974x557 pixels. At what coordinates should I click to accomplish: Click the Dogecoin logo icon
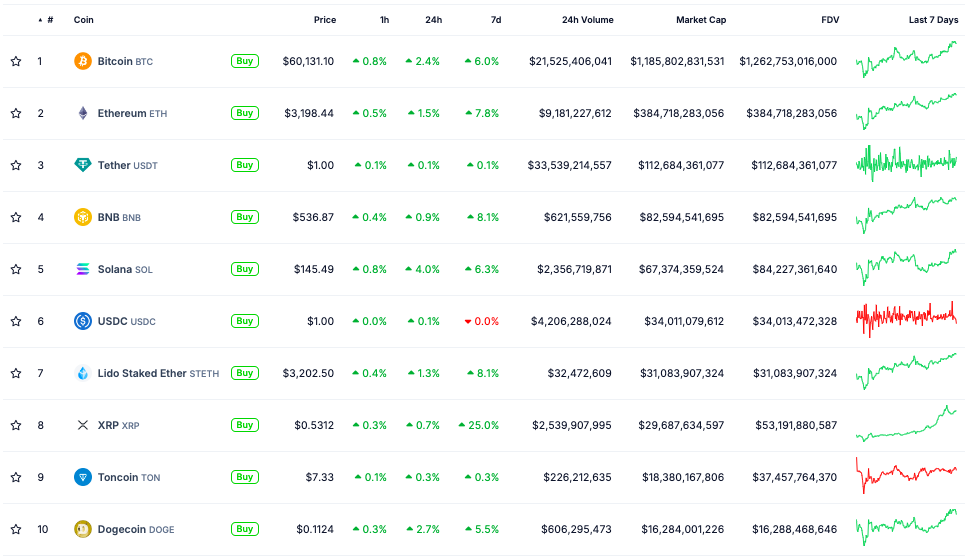coord(83,529)
